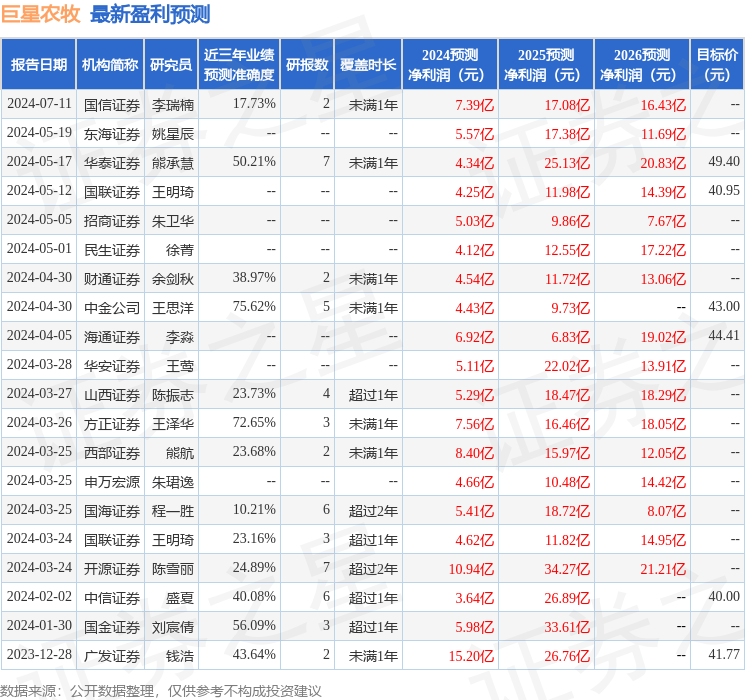This screenshot has width=745, height=700.
Task: Select the 广发证券 institution cell
Action: pos(112,655)
